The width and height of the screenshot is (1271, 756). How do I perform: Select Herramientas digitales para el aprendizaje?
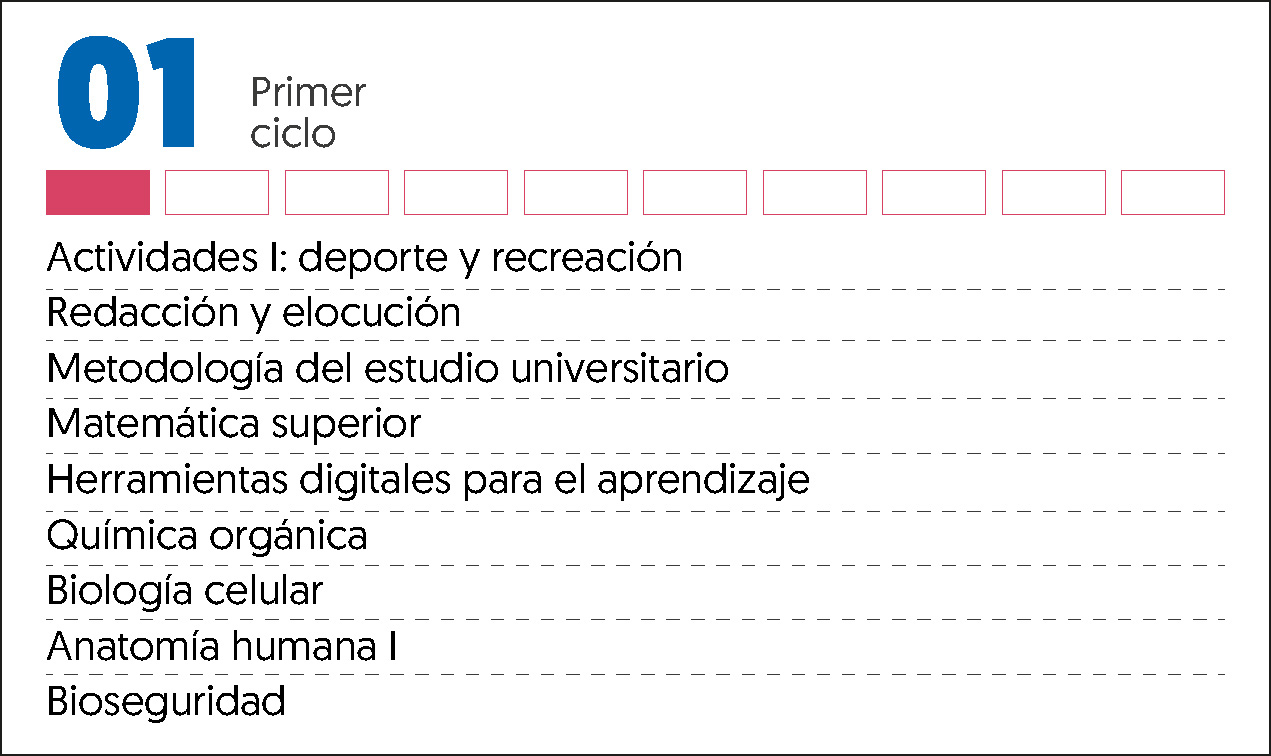coord(428,481)
